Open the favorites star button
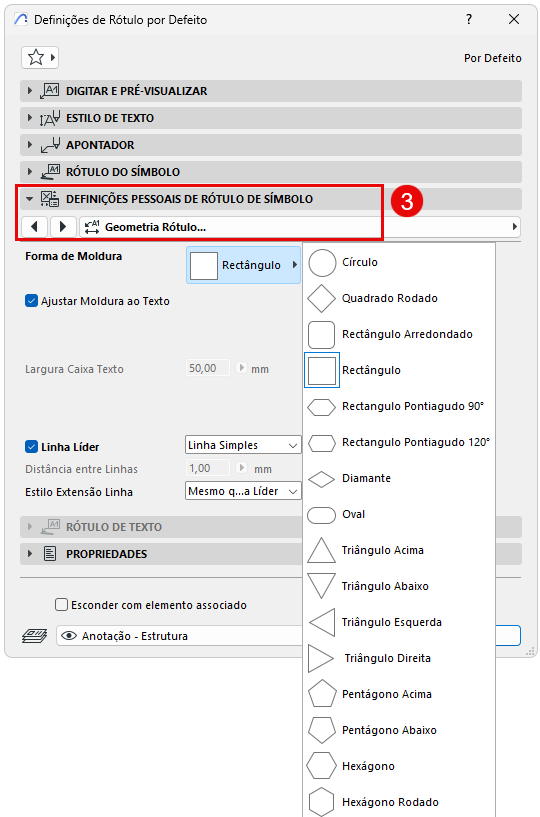540x817 pixels. (40, 57)
